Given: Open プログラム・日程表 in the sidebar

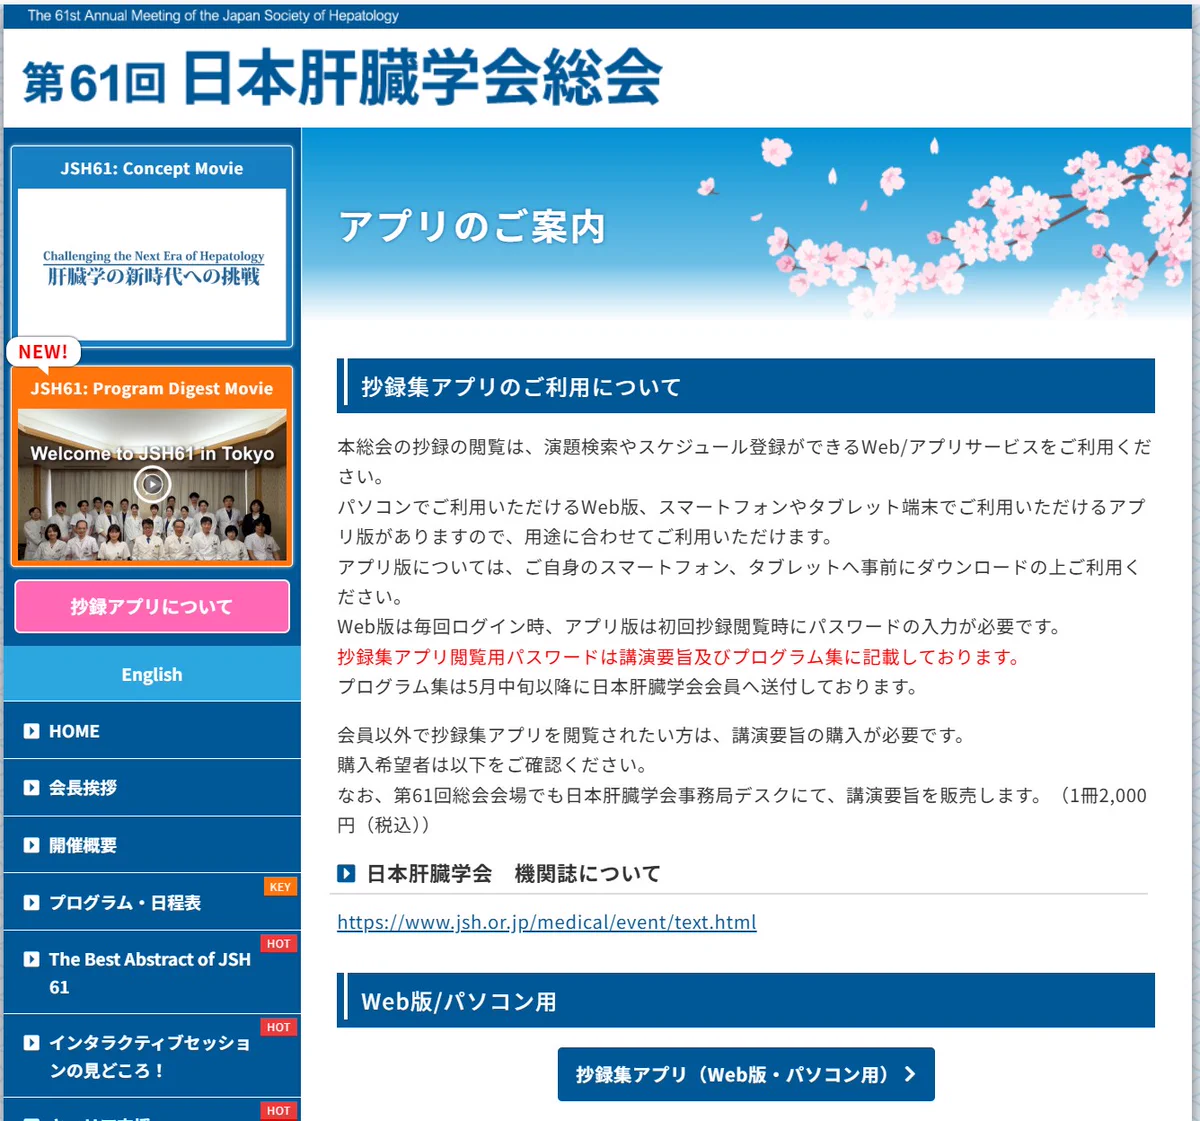Looking at the screenshot, I should pyautogui.click(x=152, y=902).
